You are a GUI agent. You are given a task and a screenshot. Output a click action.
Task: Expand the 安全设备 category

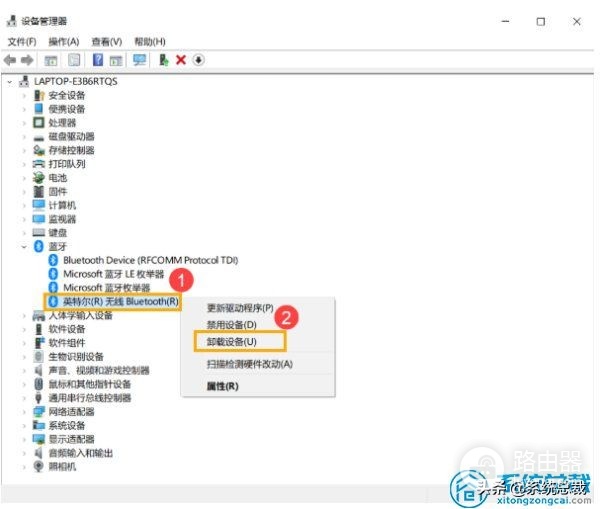[24, 96]
